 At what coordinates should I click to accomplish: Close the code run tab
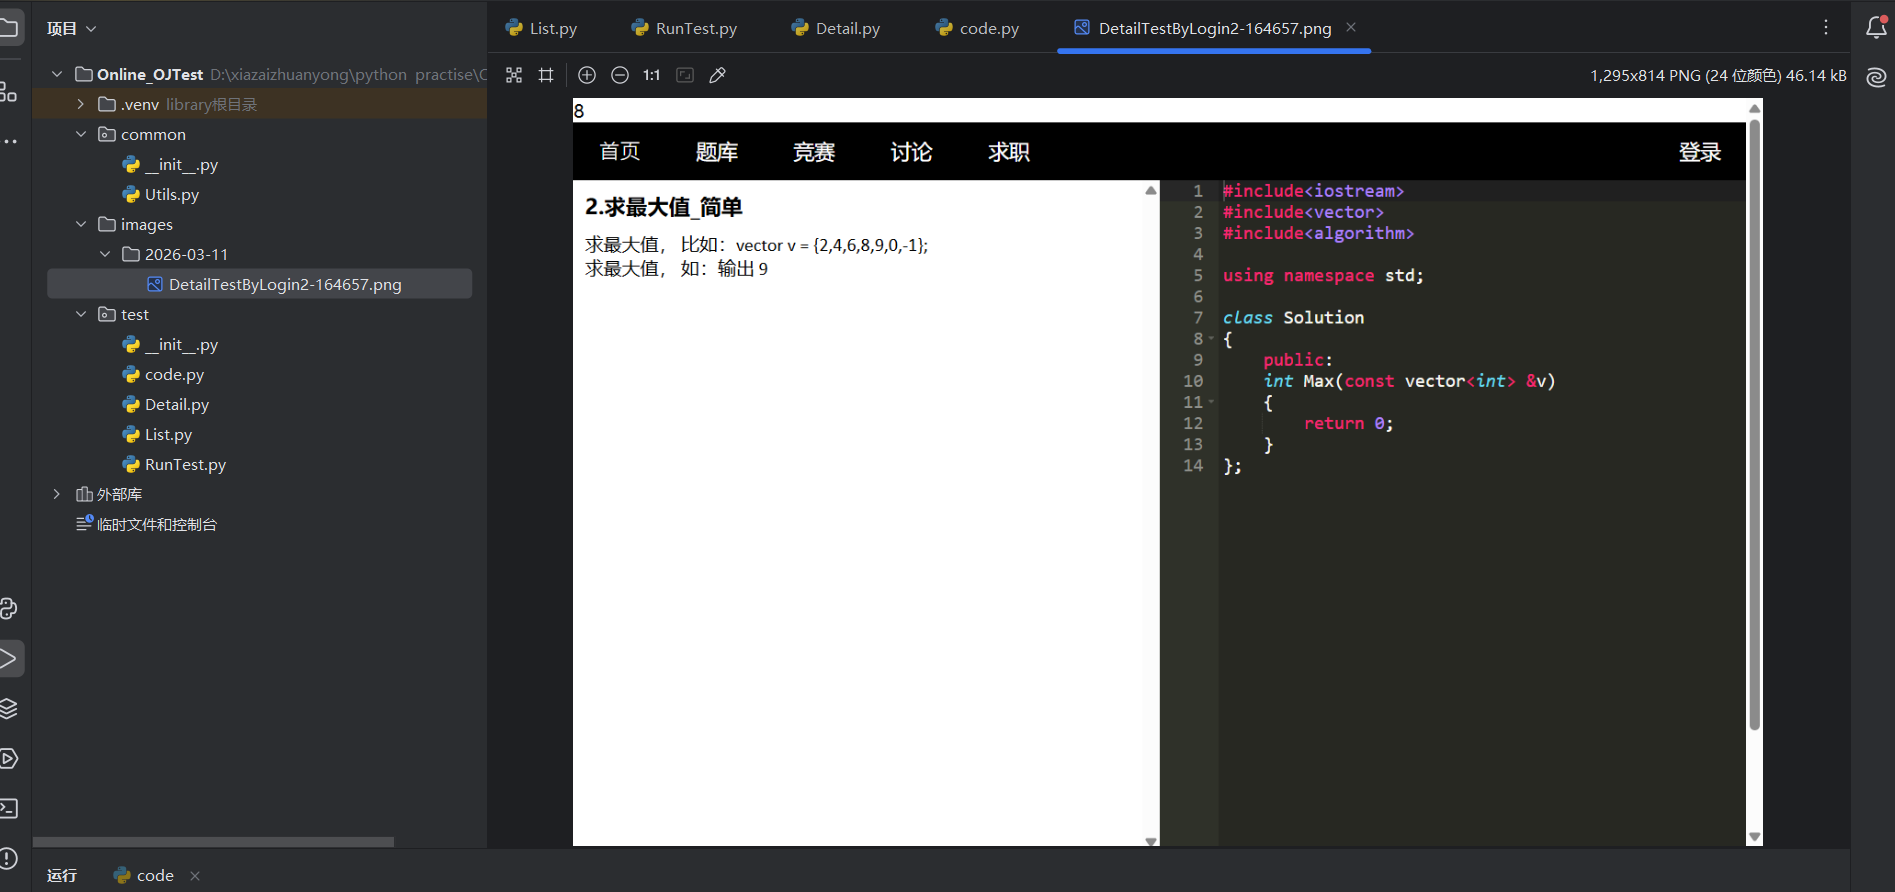coord(195,876)
